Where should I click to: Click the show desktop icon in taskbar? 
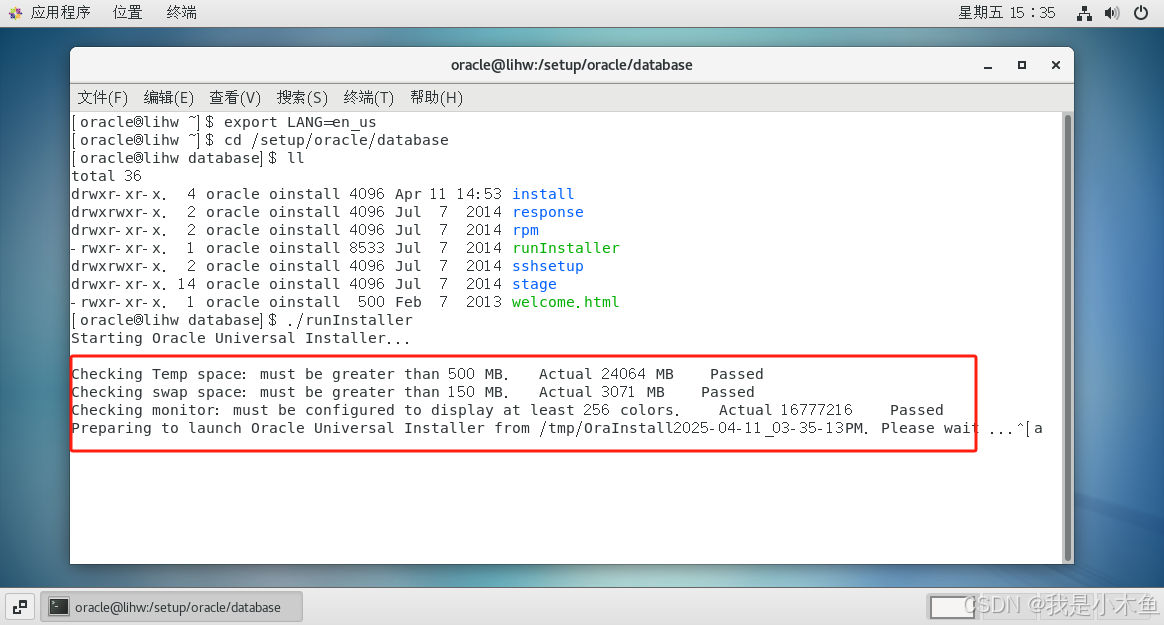click(x=20, y=607)
